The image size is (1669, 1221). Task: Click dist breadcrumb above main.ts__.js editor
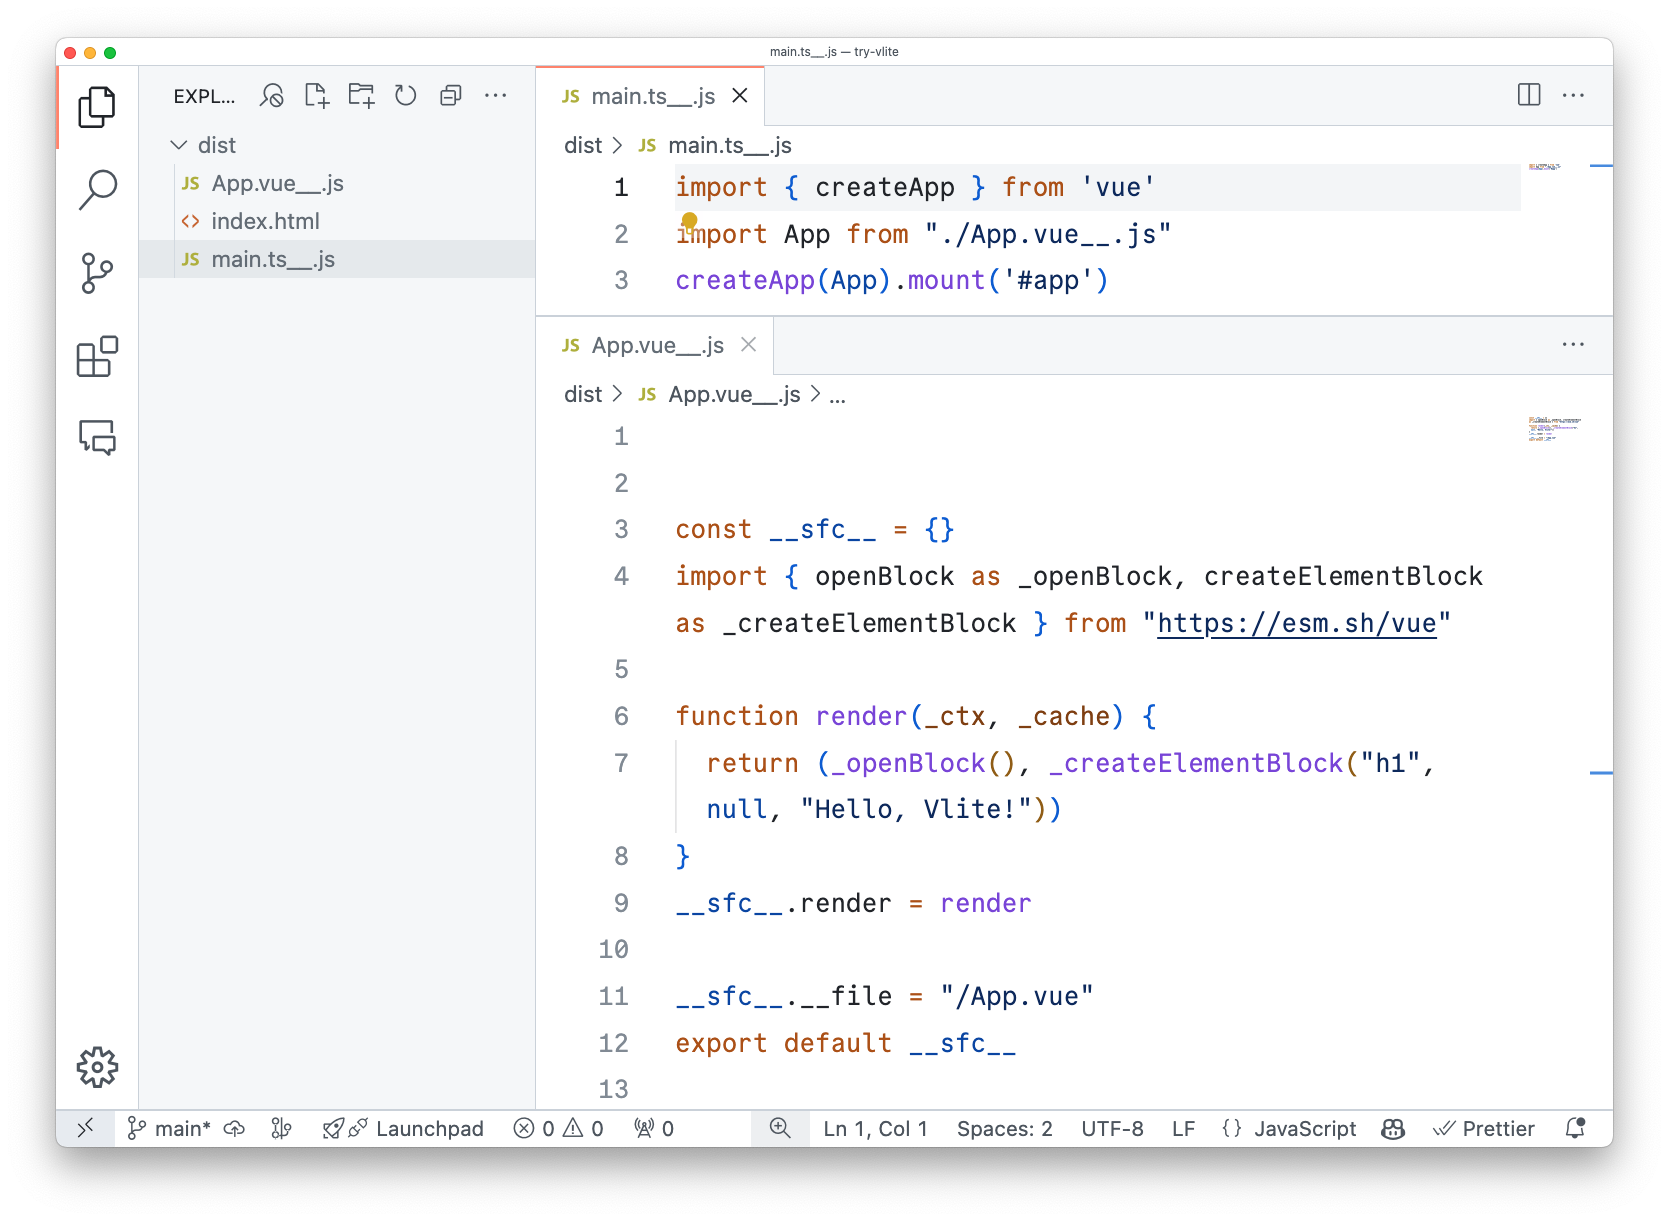click(583, 145)
